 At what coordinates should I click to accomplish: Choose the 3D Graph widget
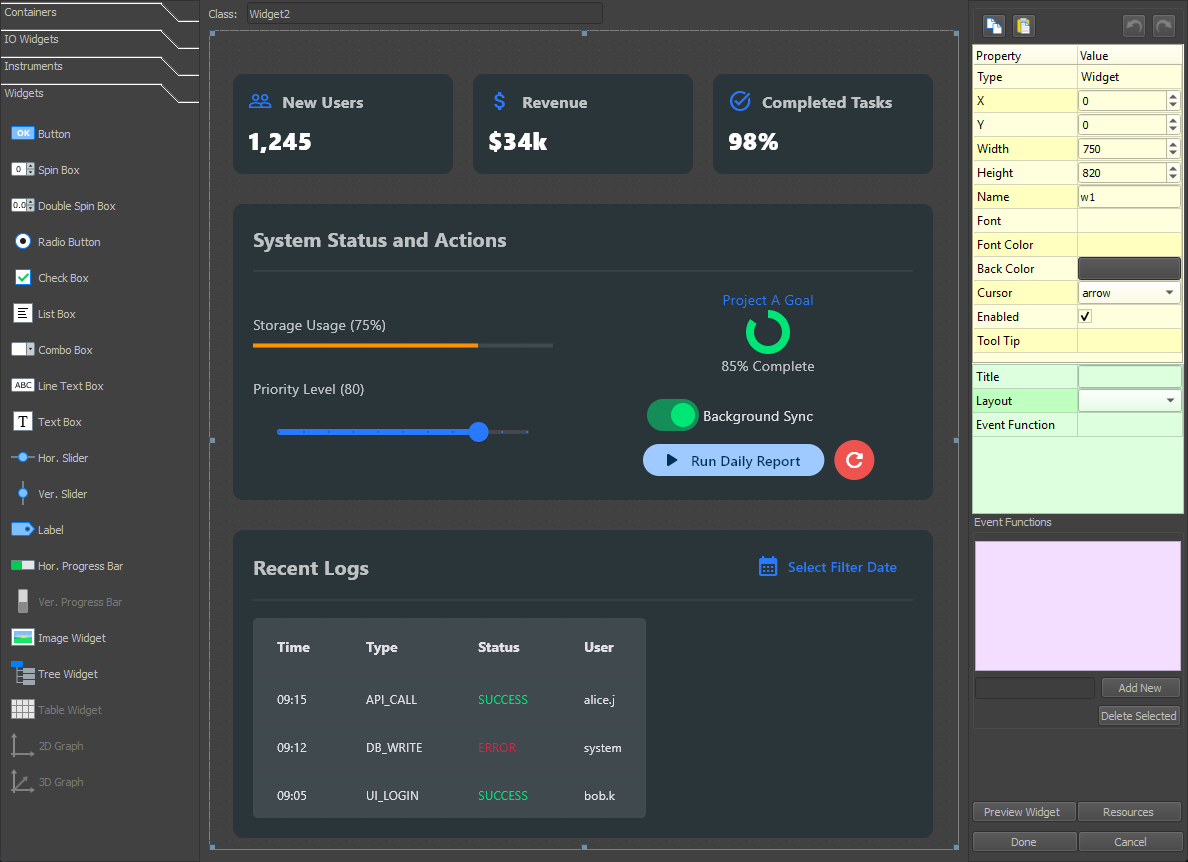[60, 781]
